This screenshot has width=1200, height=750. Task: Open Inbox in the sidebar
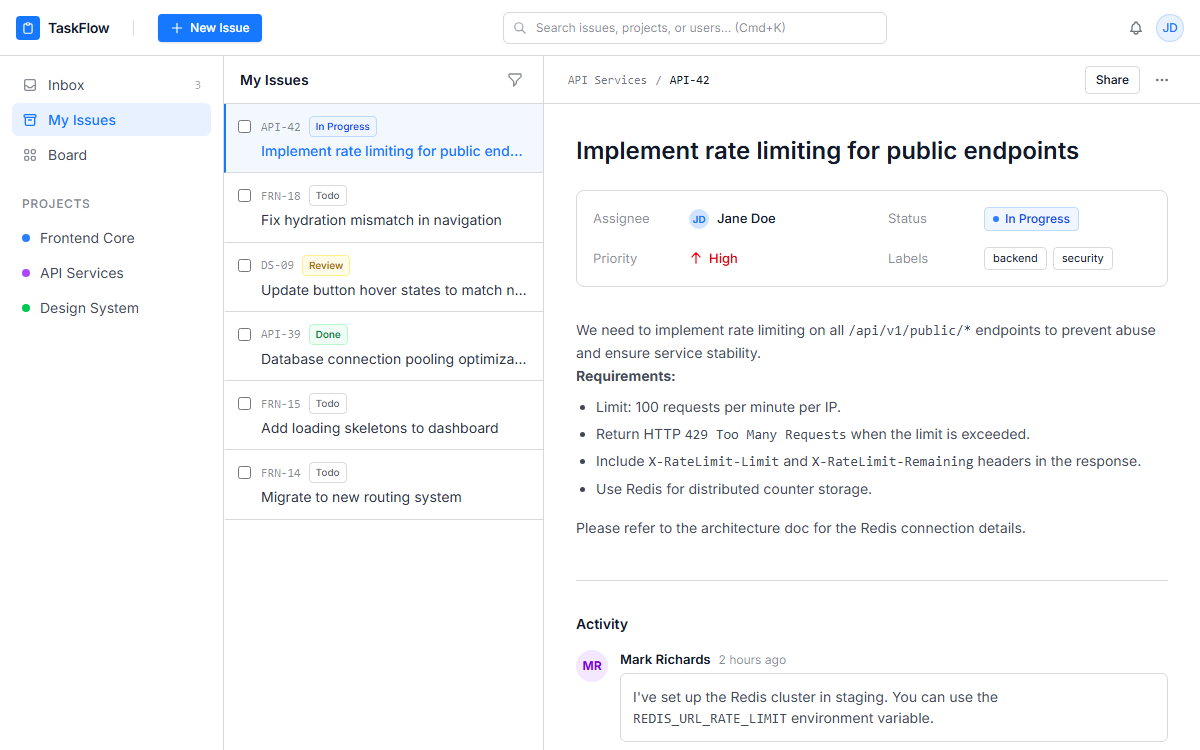[111, 85]
